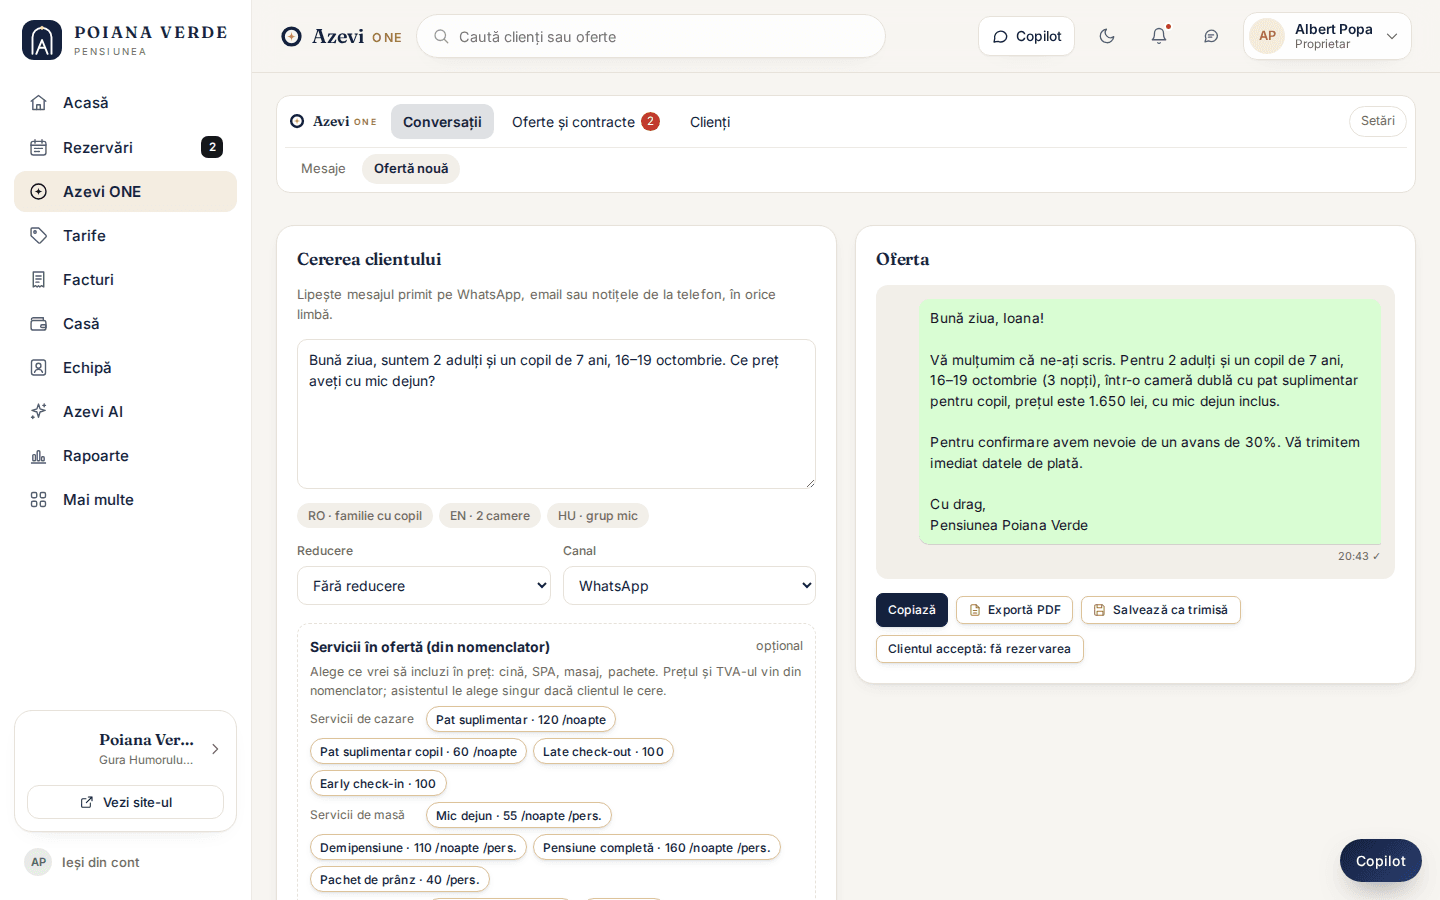1440x900 pixels.
Task: Open Rapoarte chart icon
Action: pos(39,455)
